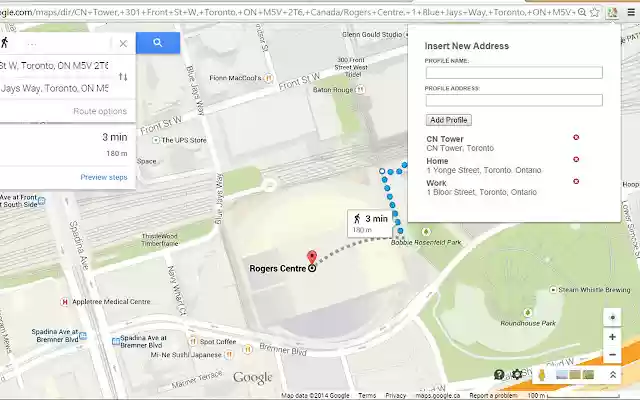This screenshot has height=400, width=640.
Task: Click the Glenn Gould Studio label
Action: 372,35
